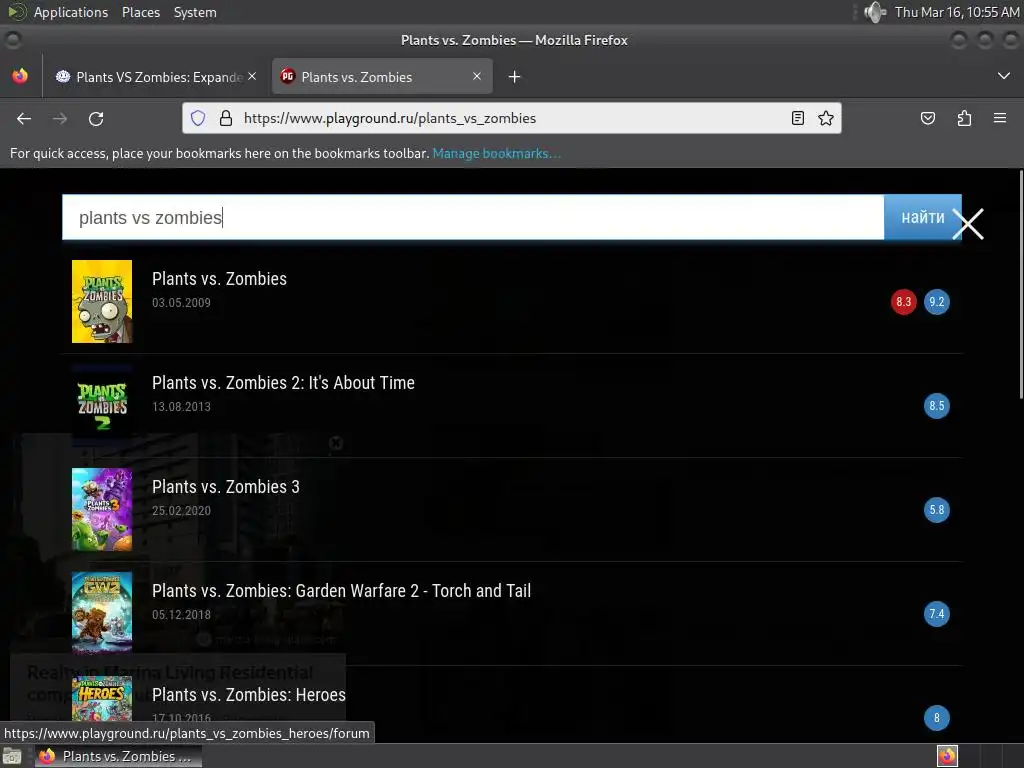Open the Plants vs. Zombies cover thumbnail

click(102, 301)
